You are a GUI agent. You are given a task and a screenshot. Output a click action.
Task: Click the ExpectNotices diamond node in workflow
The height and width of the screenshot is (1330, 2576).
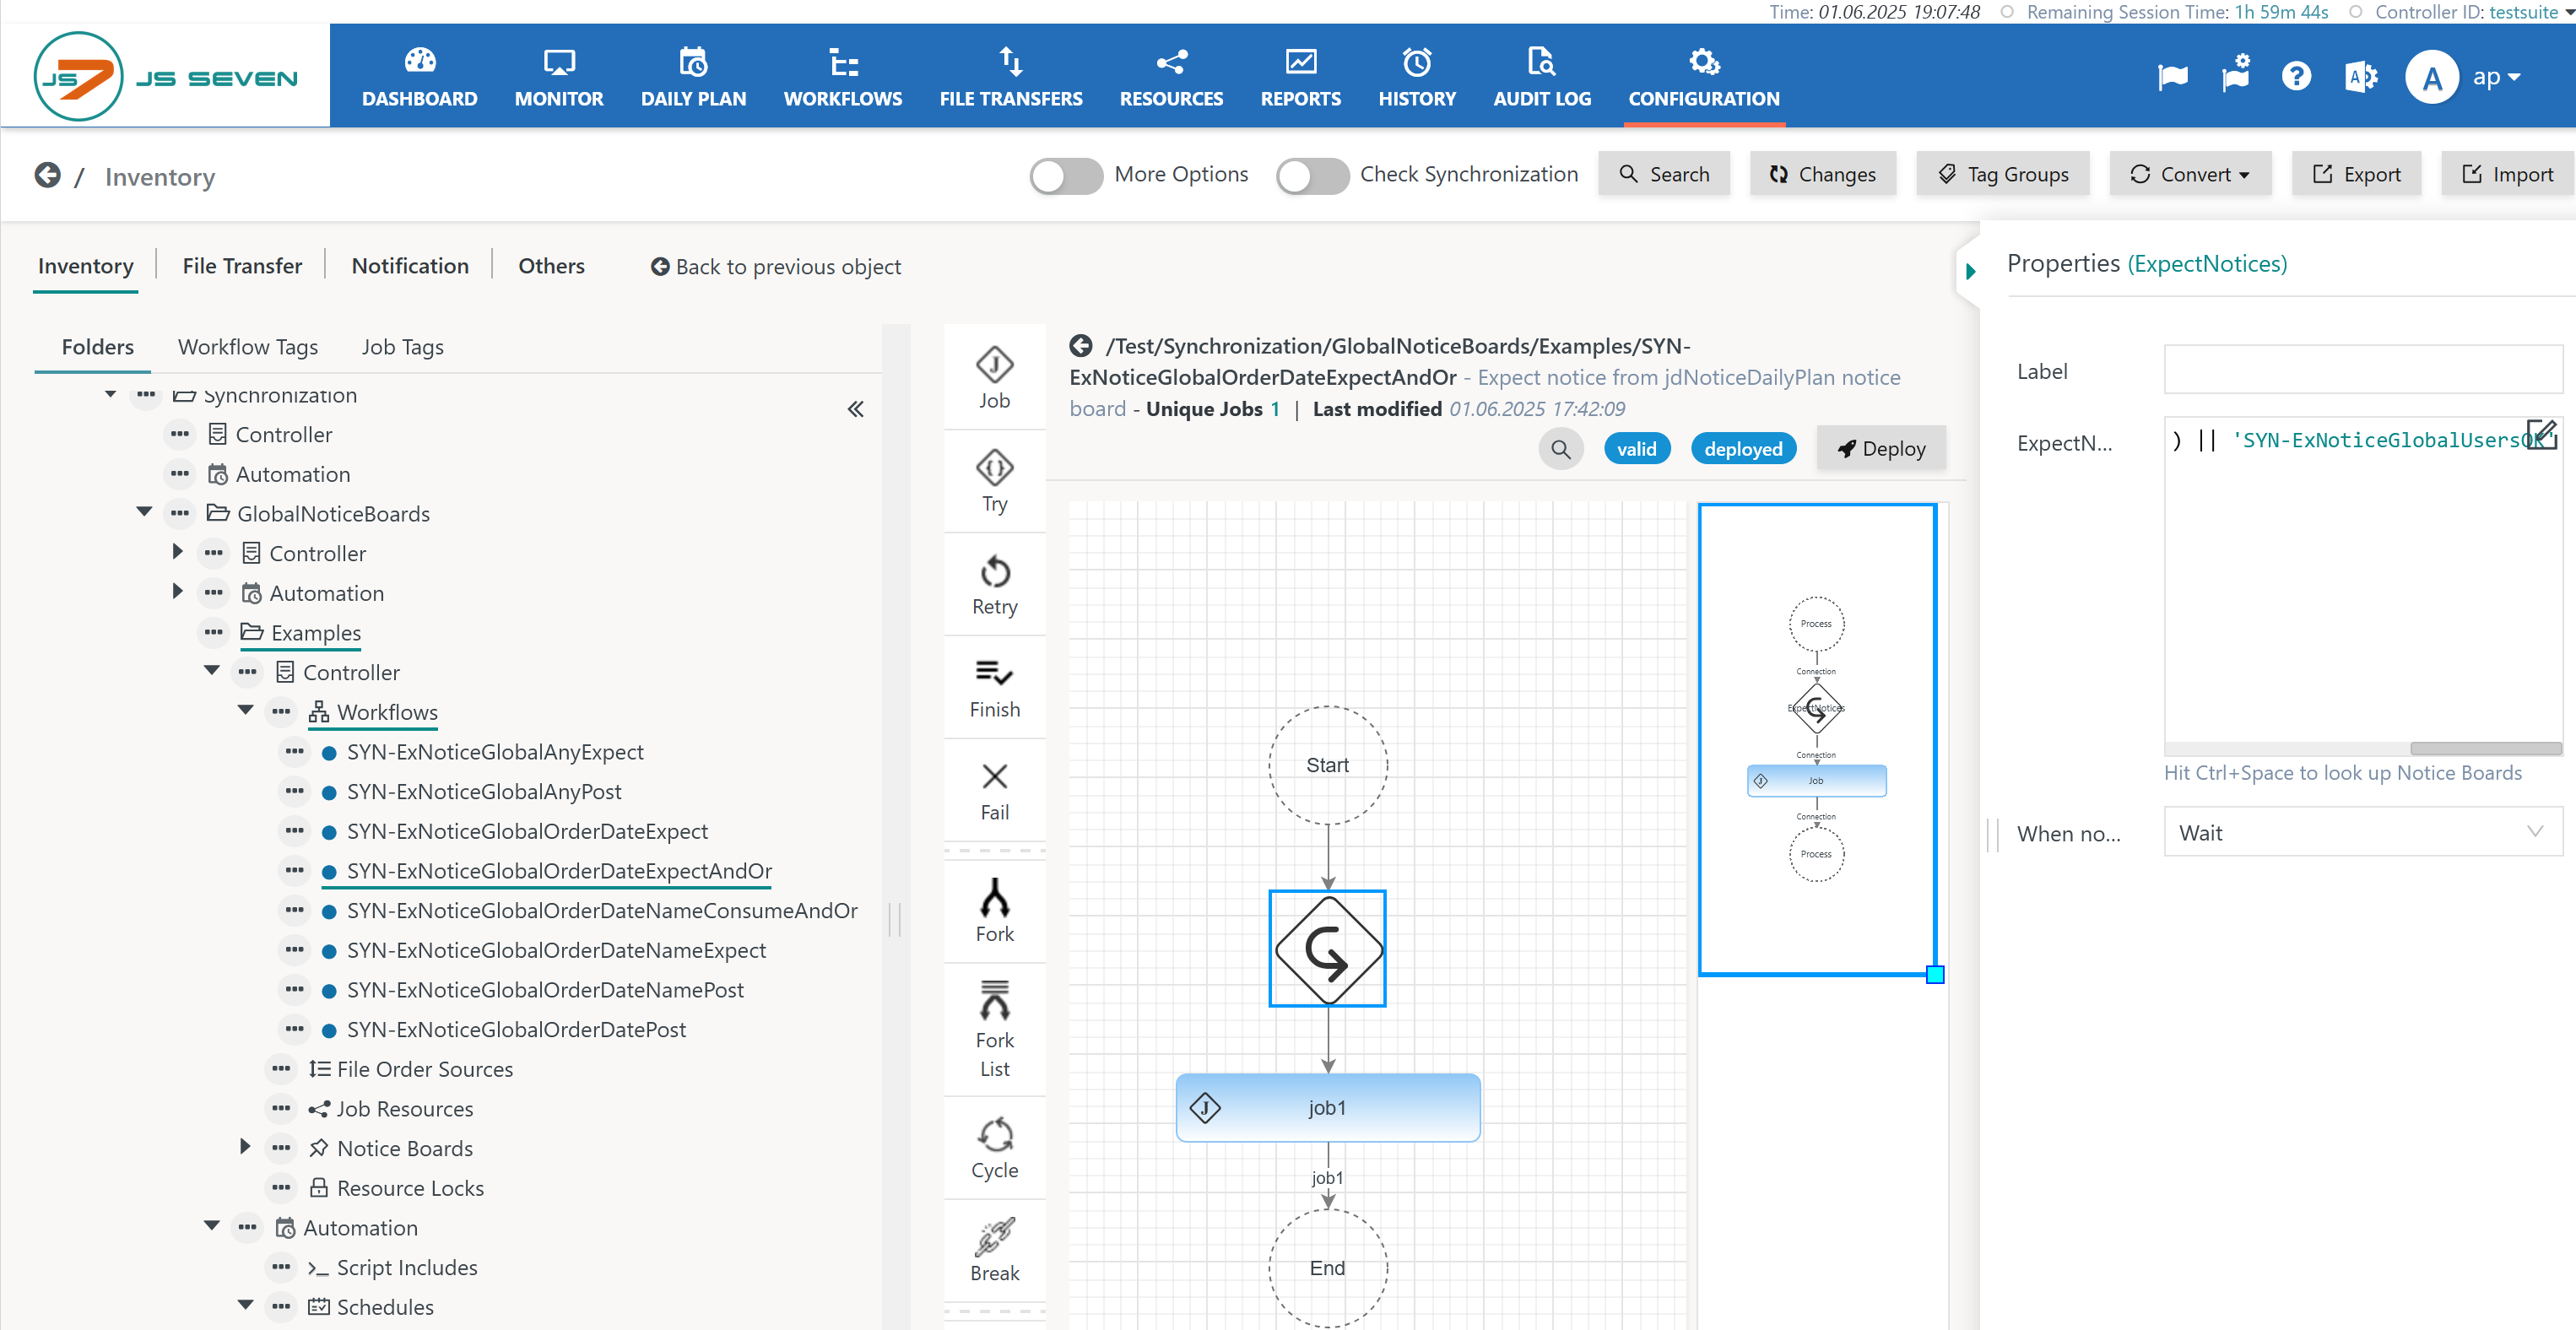pyautogui.click(x=1327, y=949)
